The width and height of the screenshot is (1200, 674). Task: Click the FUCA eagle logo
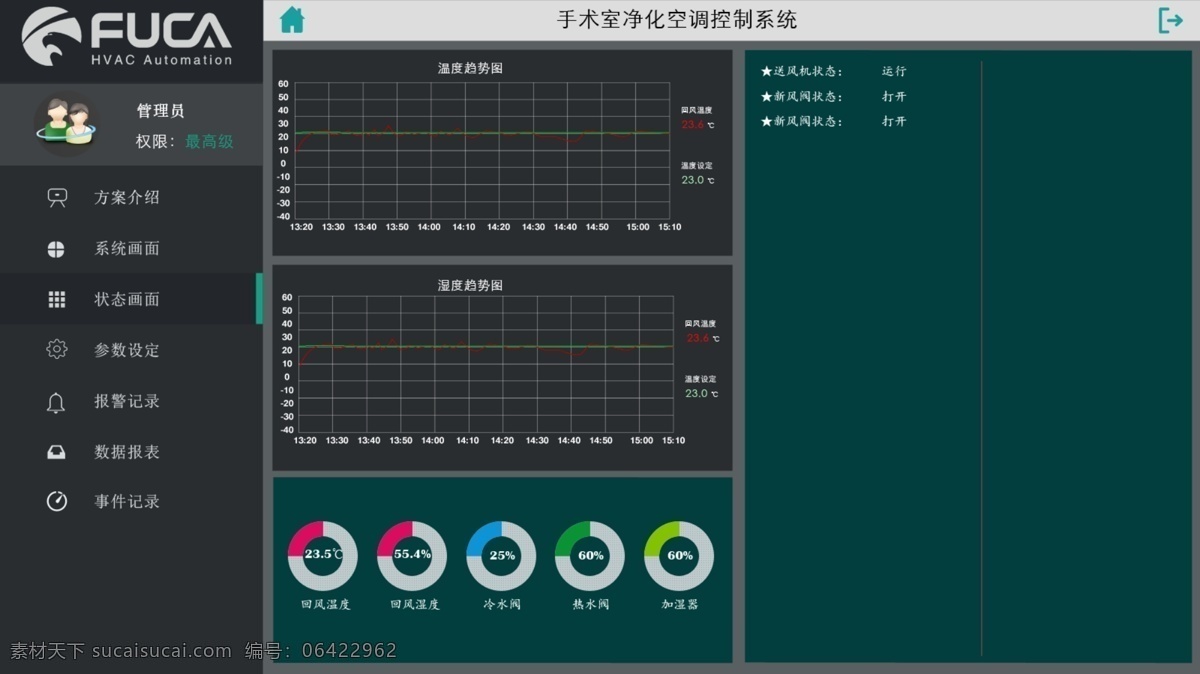pyautogui.click(x=52, y=37)
